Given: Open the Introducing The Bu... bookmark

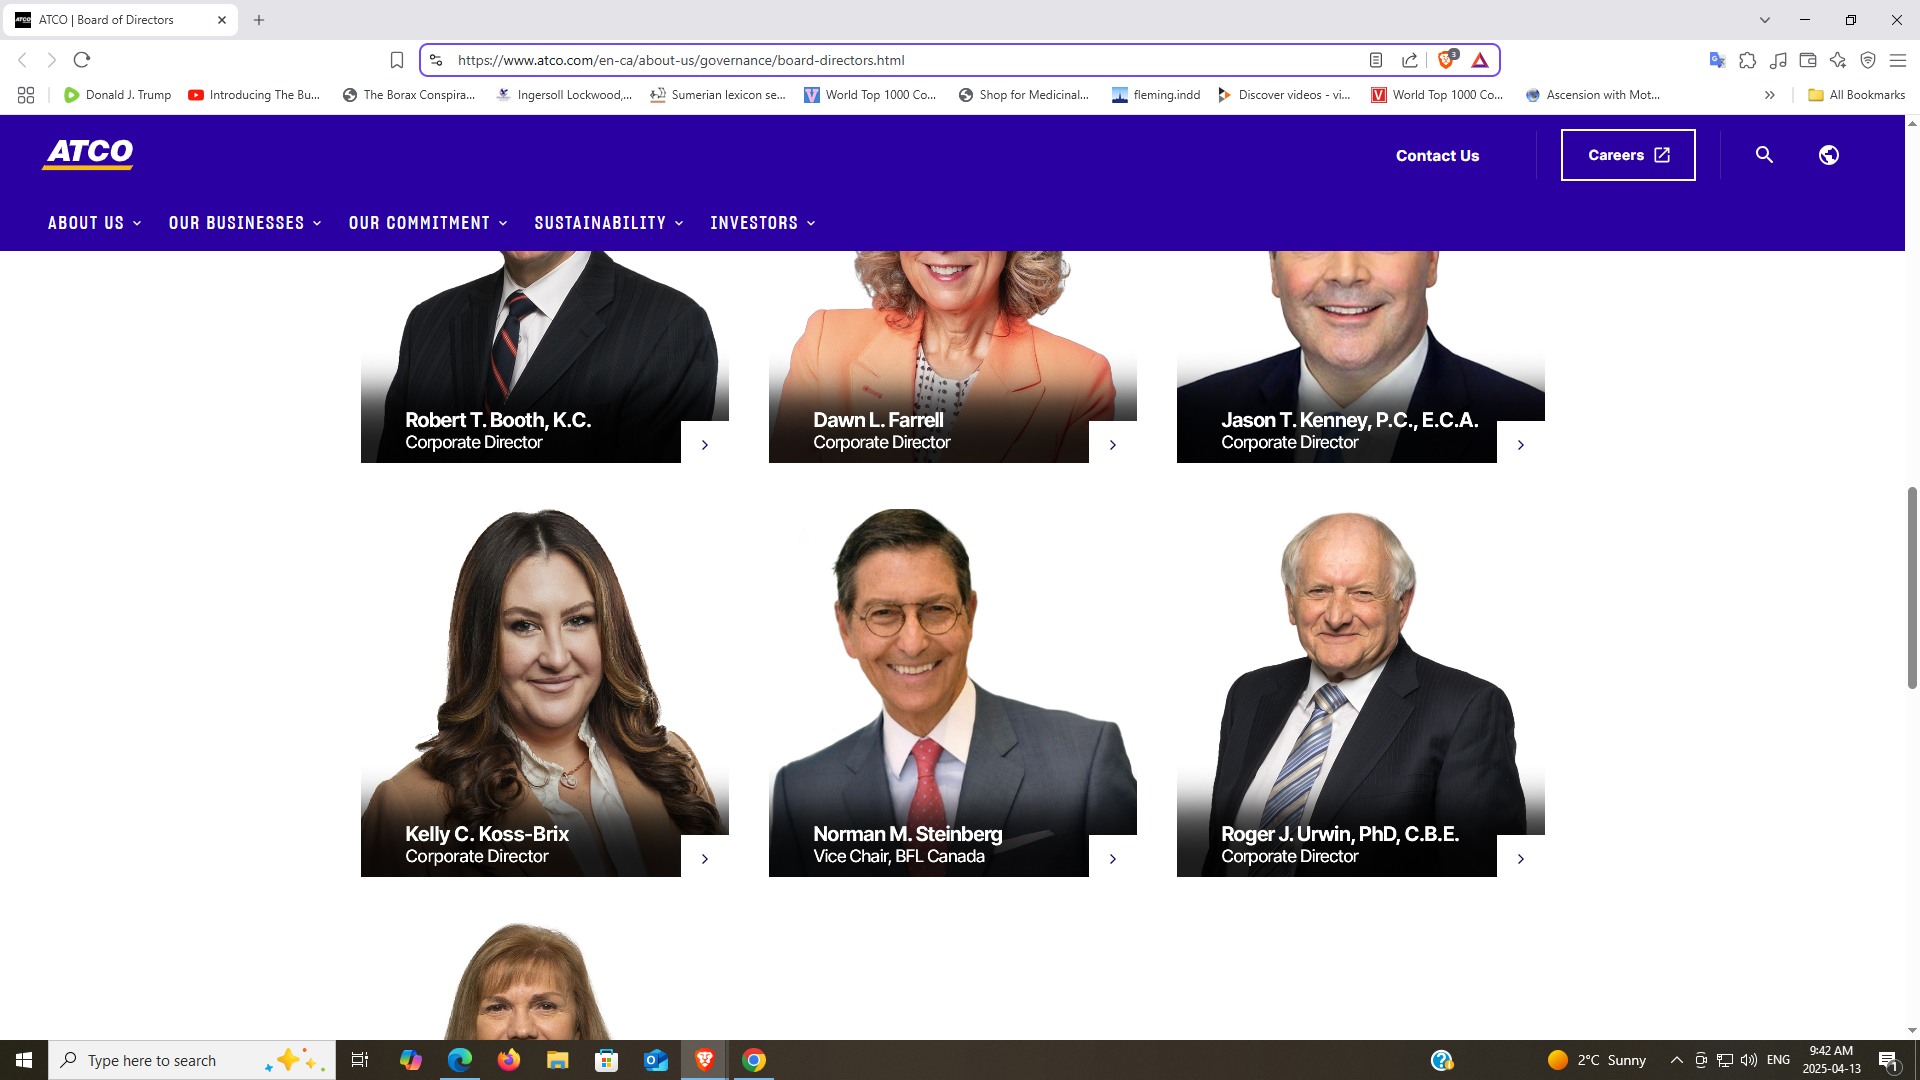Looking at the screenshot, I should point(254,95).
